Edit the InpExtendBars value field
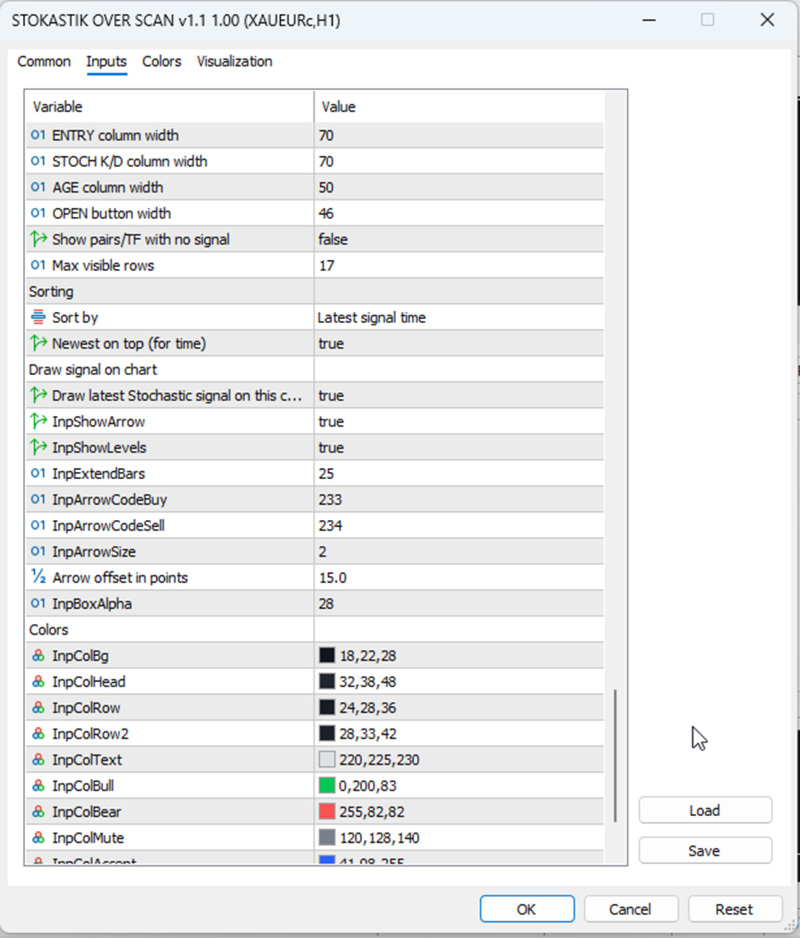Image resolution: width=800 pixels, height=938 pixels. tap(459, 474)
